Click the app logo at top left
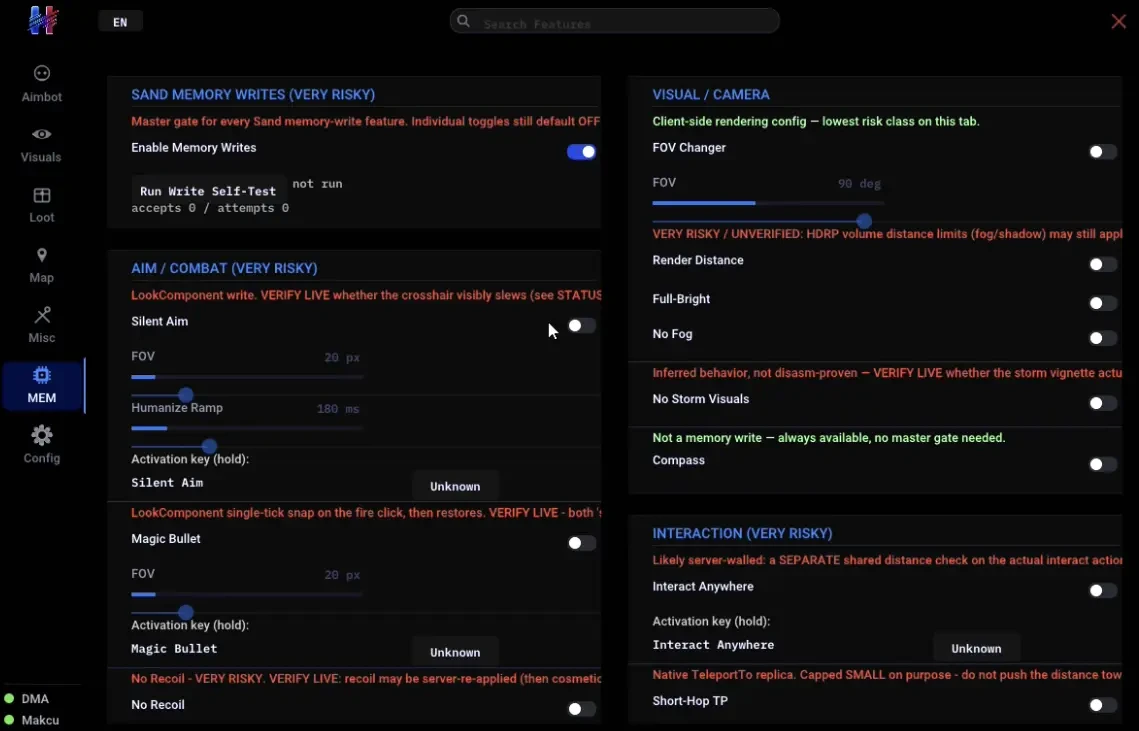This screenshot has height=731, width=1139. click(x=43, y=20)
